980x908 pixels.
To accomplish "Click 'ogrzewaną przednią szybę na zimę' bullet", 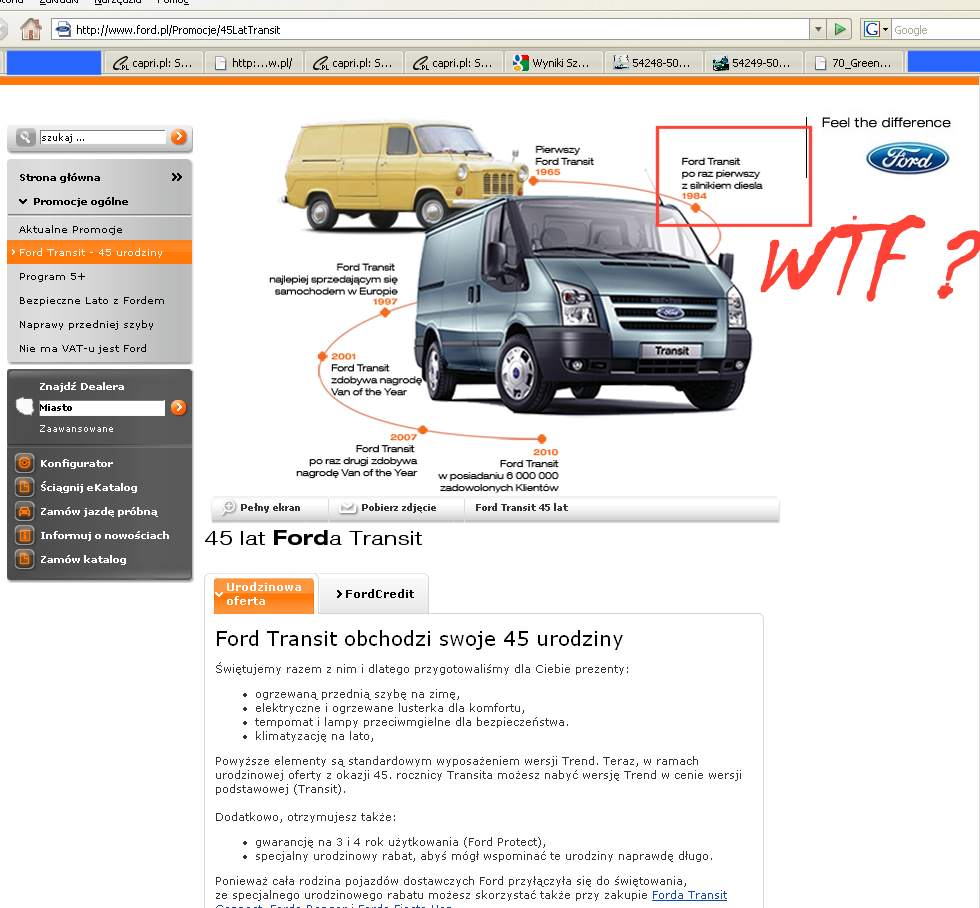I will click(x=357, y=694).
